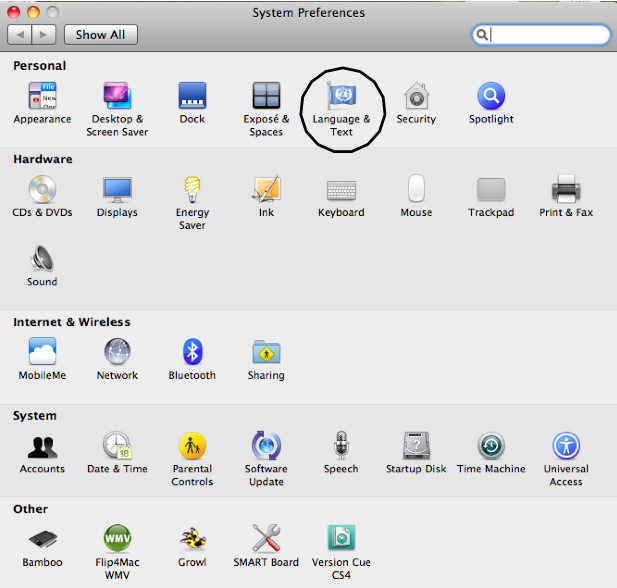This screenshot has height=588, width=617.
Task: Click the magnifying glass in search field
Action: [x=482, y=35]
